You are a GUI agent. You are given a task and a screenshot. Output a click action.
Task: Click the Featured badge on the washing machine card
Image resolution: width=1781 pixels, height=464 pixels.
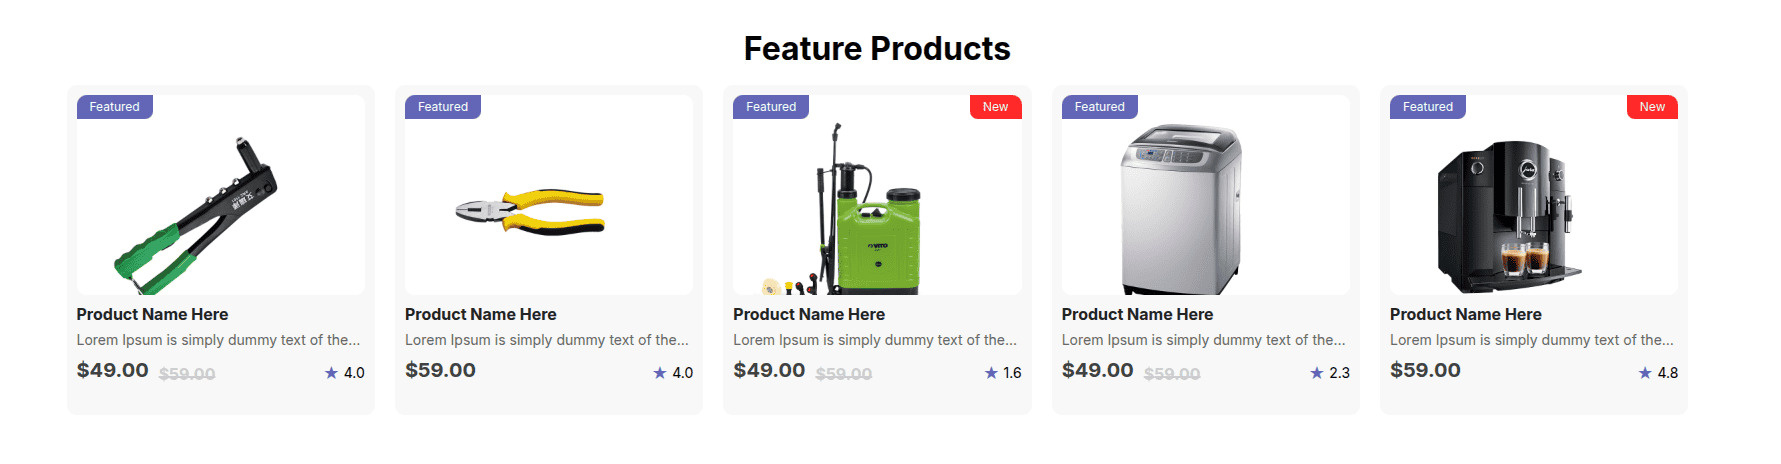point(1099,107)
